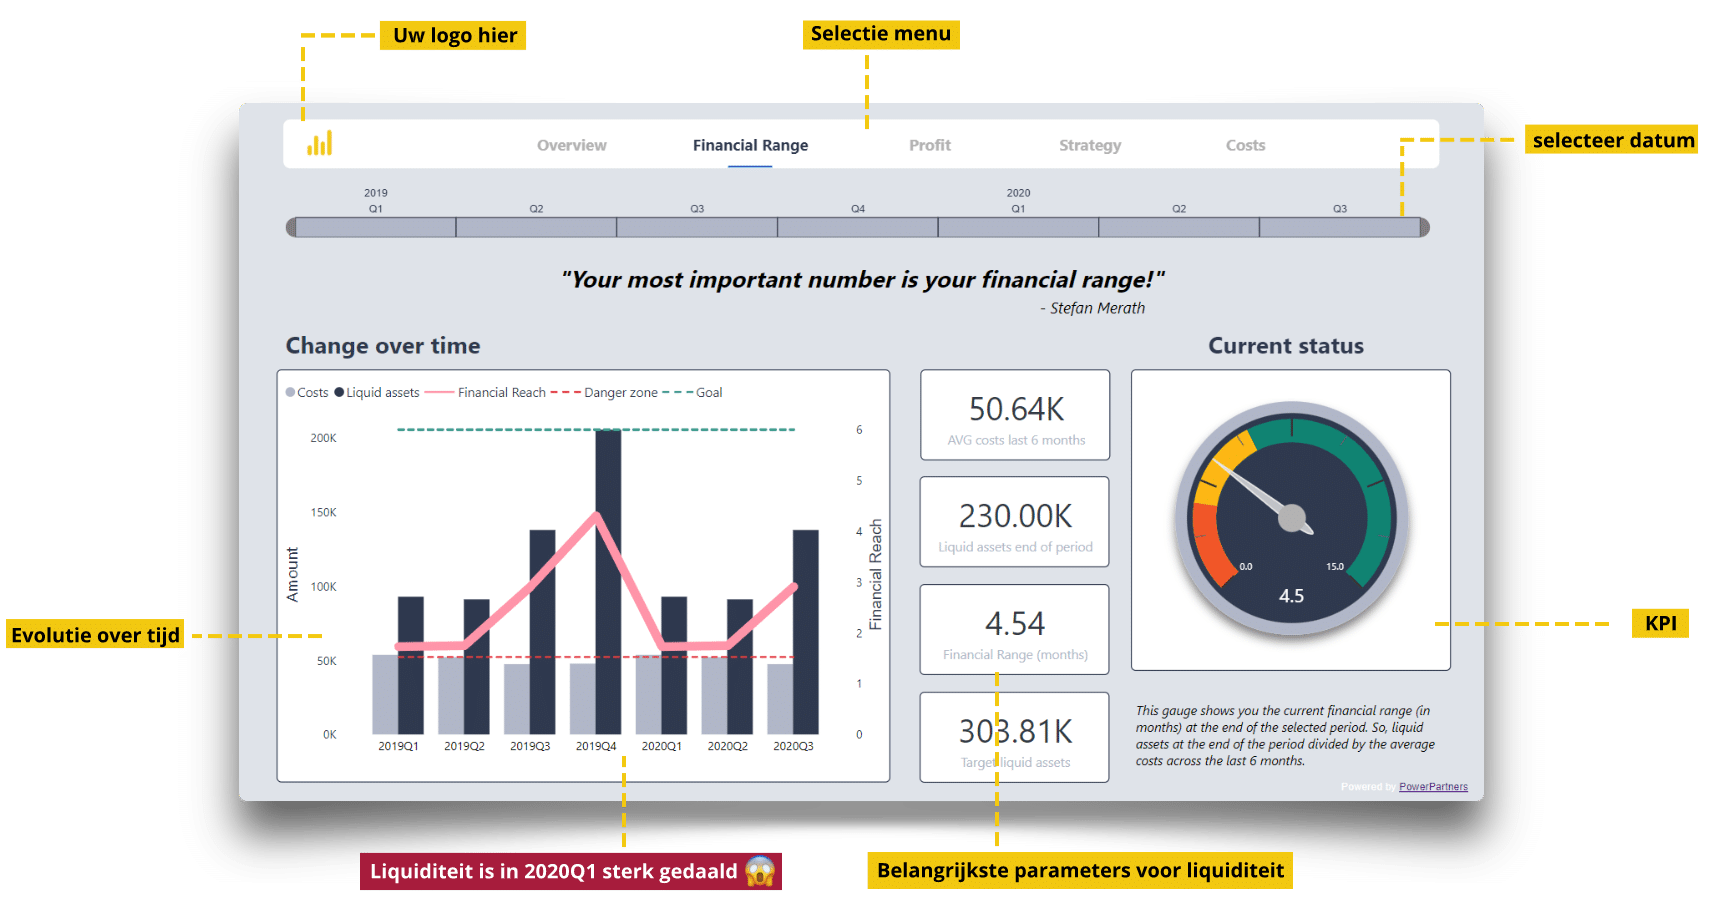The width and height of the screenshot is (1724, 920).
Task: Click the Stefan Merath attribution text
Action: coord(1093,308)
